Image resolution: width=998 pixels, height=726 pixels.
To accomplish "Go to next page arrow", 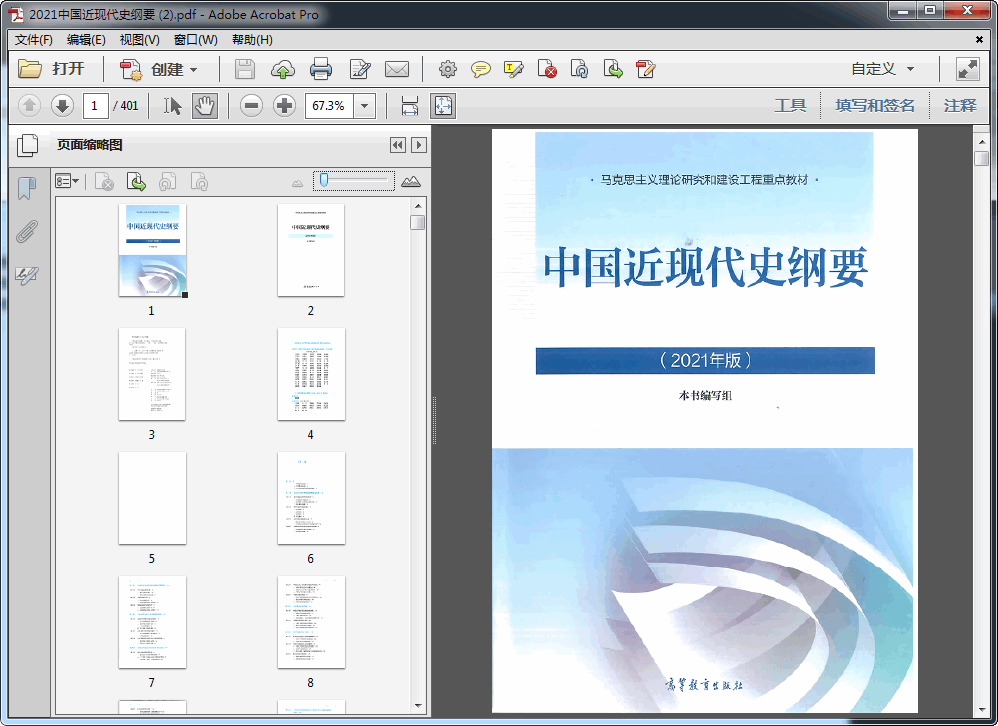I will (62, 106).
